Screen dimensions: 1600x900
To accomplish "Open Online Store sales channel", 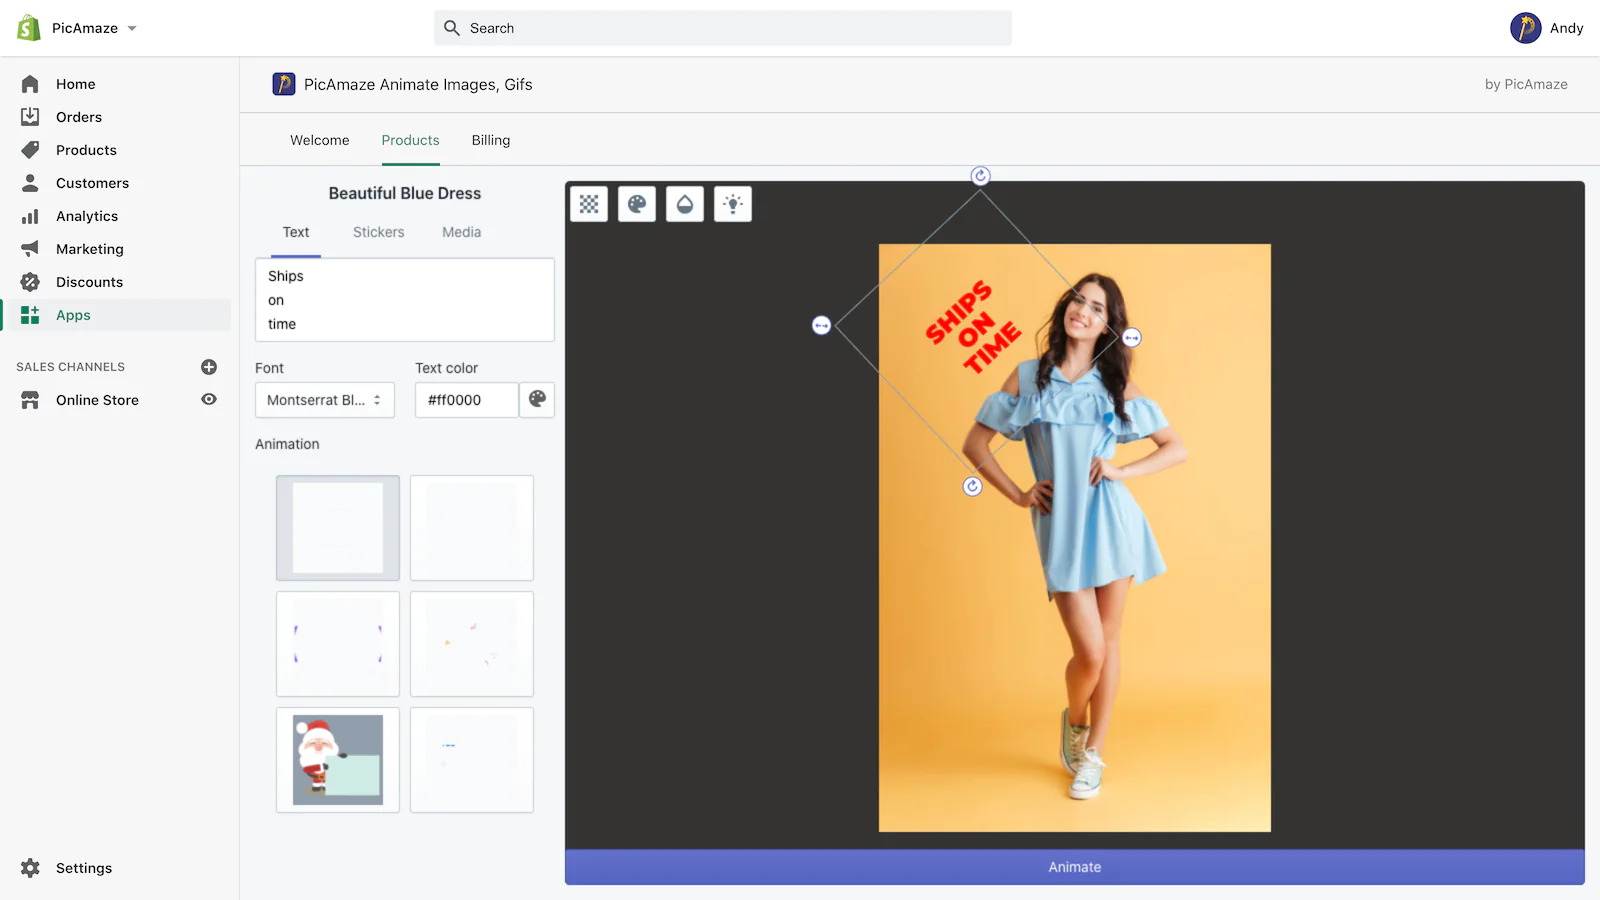I will coord(97,400).
